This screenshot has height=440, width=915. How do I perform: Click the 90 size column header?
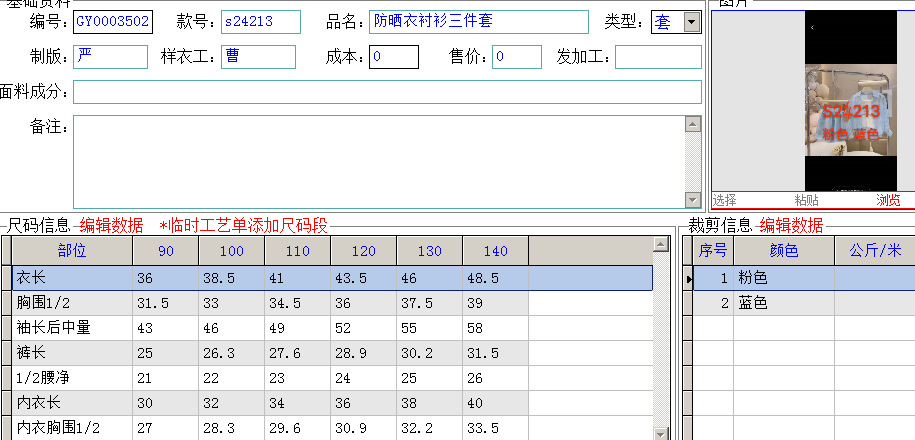click(x=166, y=251)
